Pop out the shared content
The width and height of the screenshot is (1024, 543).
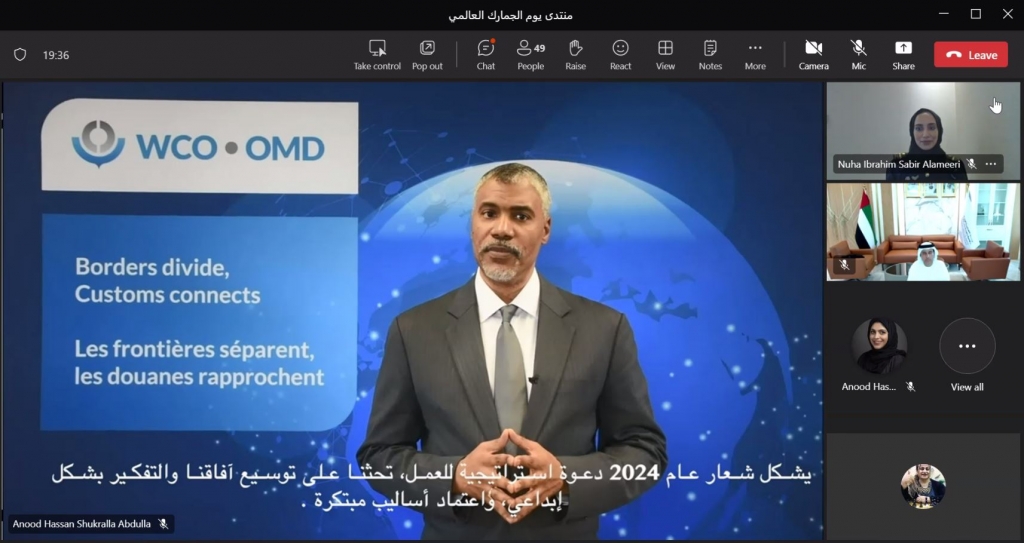click(x=427, y=48)
